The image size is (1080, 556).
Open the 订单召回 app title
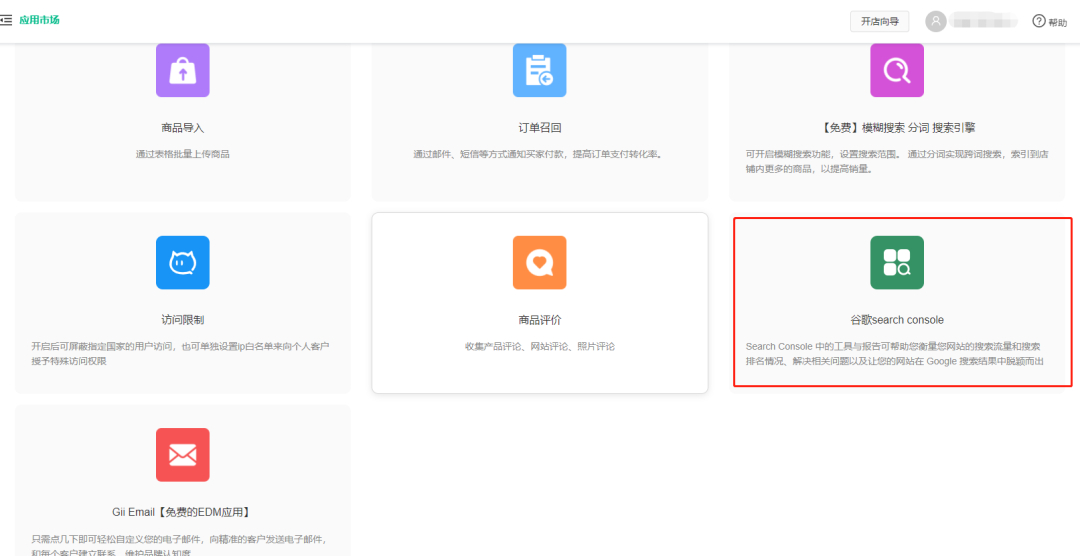[539, 128]
